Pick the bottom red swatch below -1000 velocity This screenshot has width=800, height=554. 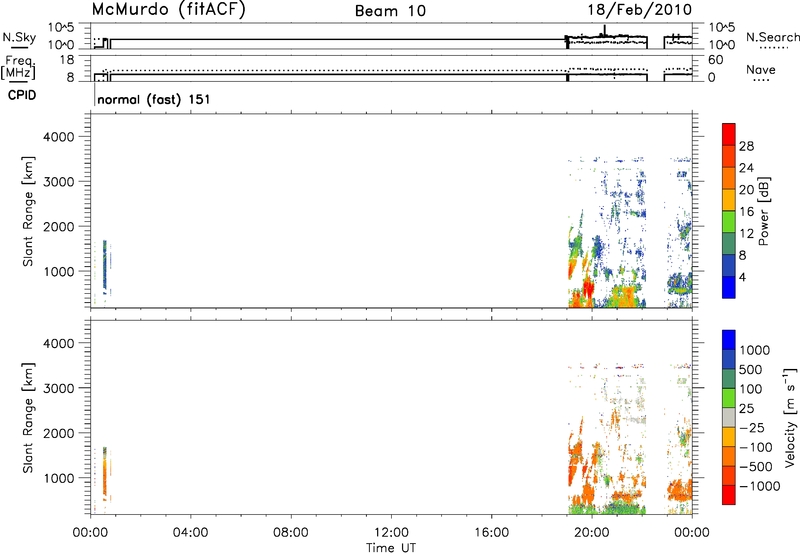(729, 495)
